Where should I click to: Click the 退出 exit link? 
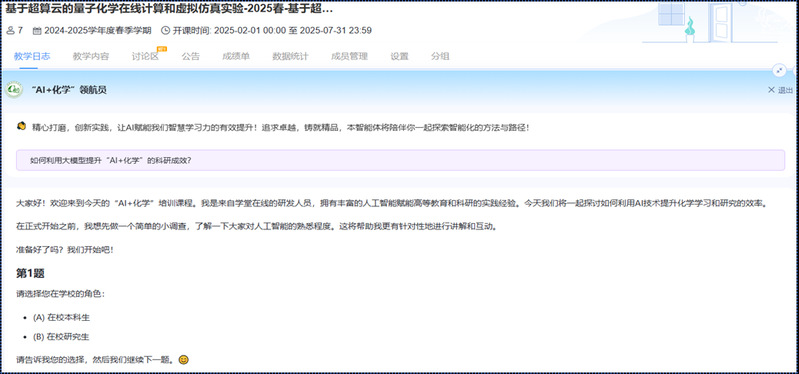click(x=785, y=90)
